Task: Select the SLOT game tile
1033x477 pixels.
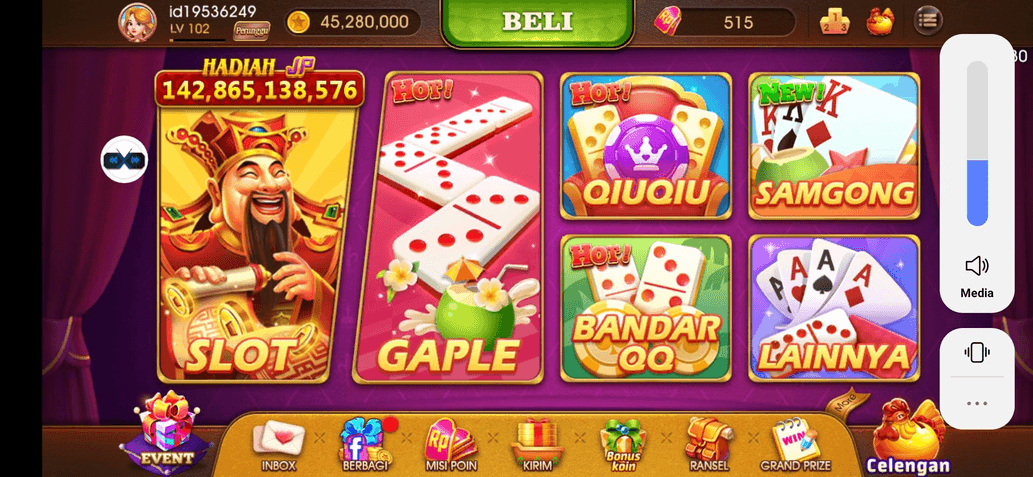Action: (259, 225)
